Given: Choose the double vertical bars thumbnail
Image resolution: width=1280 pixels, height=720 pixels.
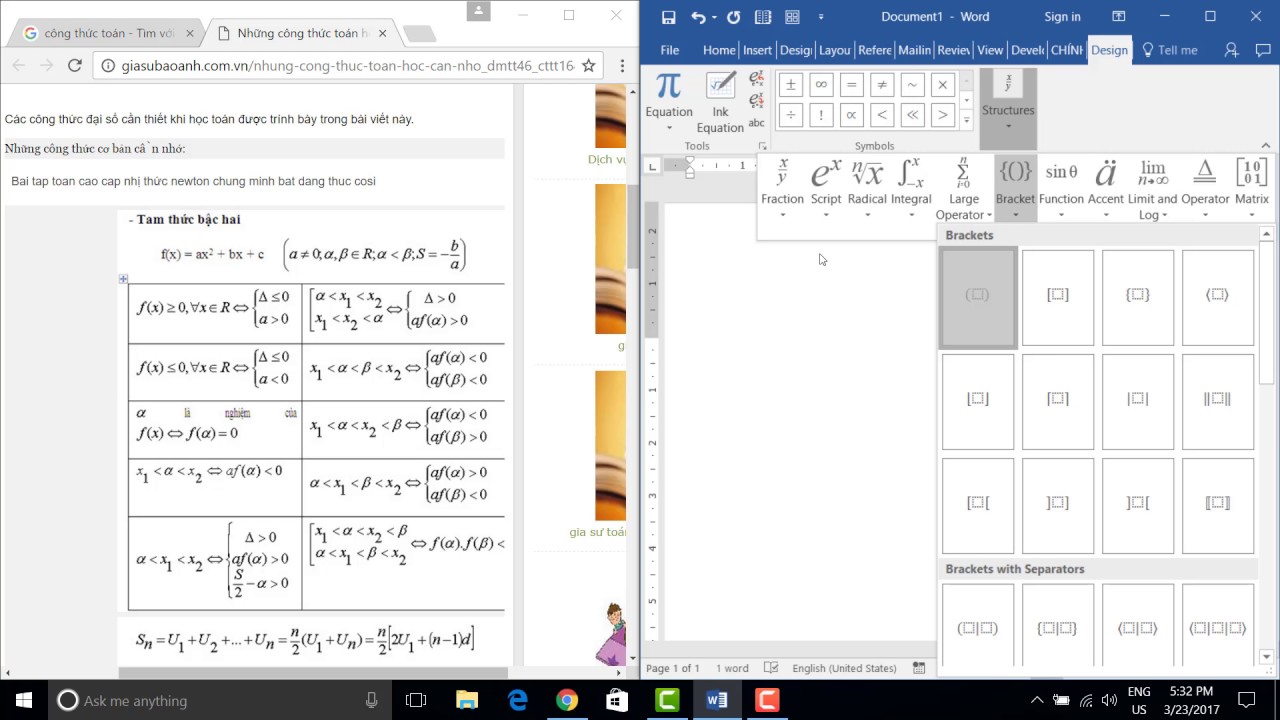Looking at the screenshot, I should pos(1218,402).
